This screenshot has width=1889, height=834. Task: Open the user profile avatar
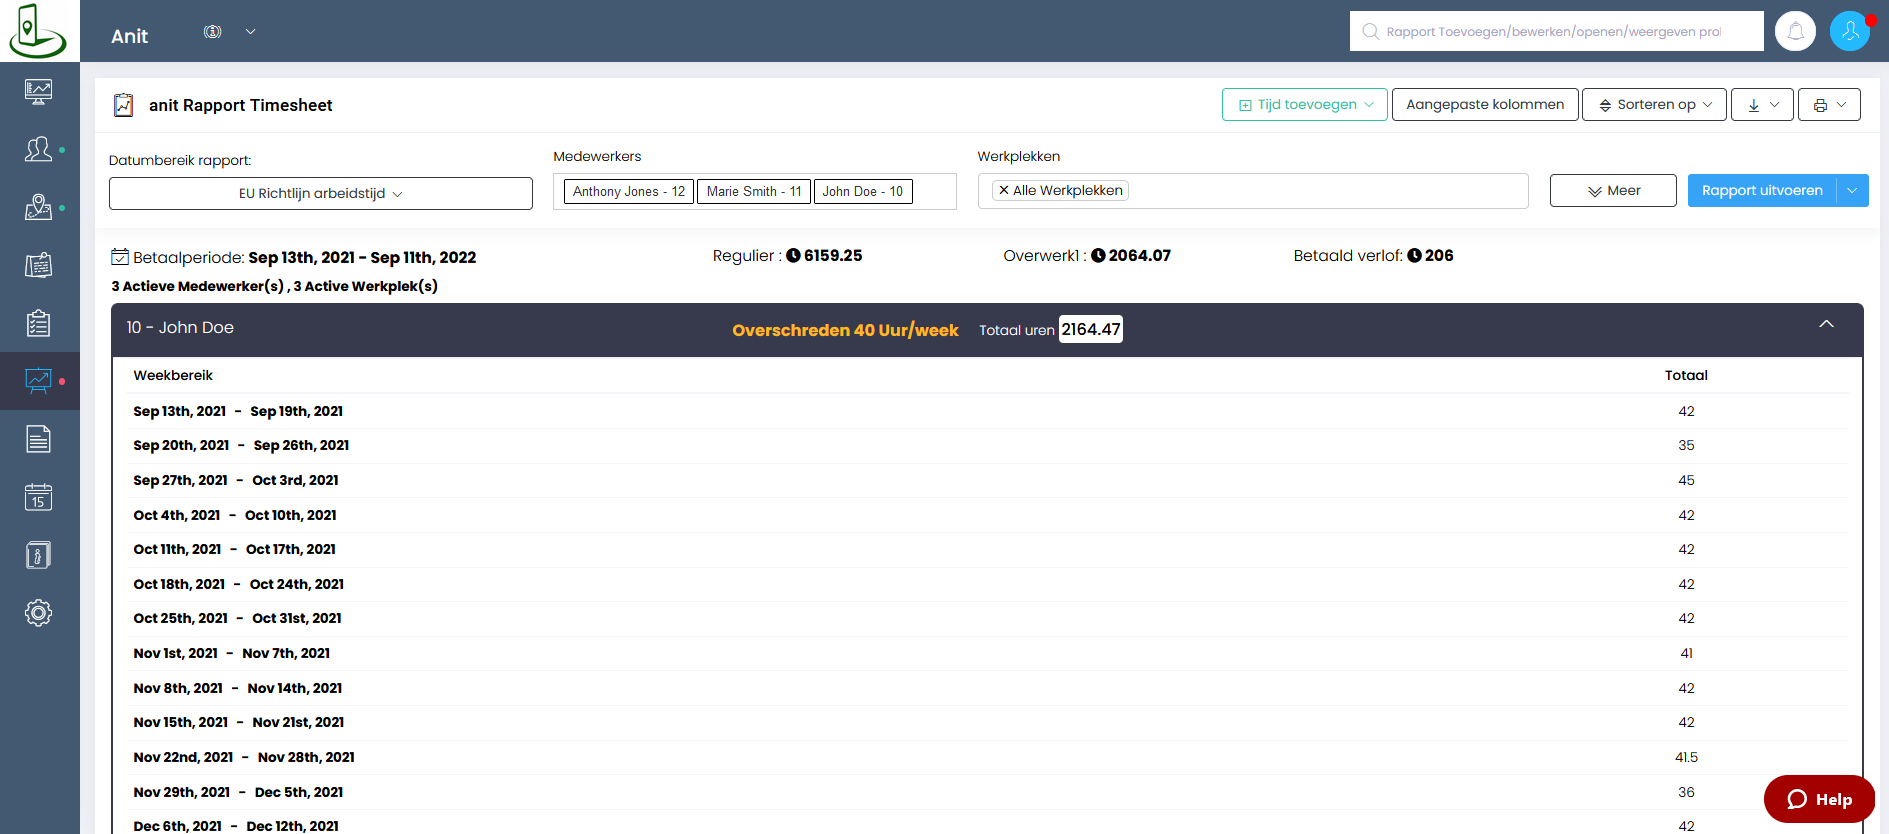pyautogui.click(x=1849, y=31)
